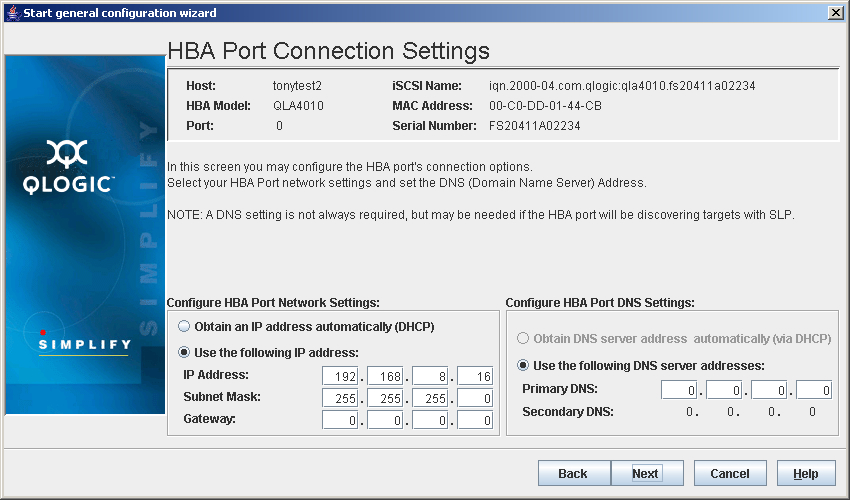Click the last Primary DNS octet field
850x500 pixels.
pos(814,390)
